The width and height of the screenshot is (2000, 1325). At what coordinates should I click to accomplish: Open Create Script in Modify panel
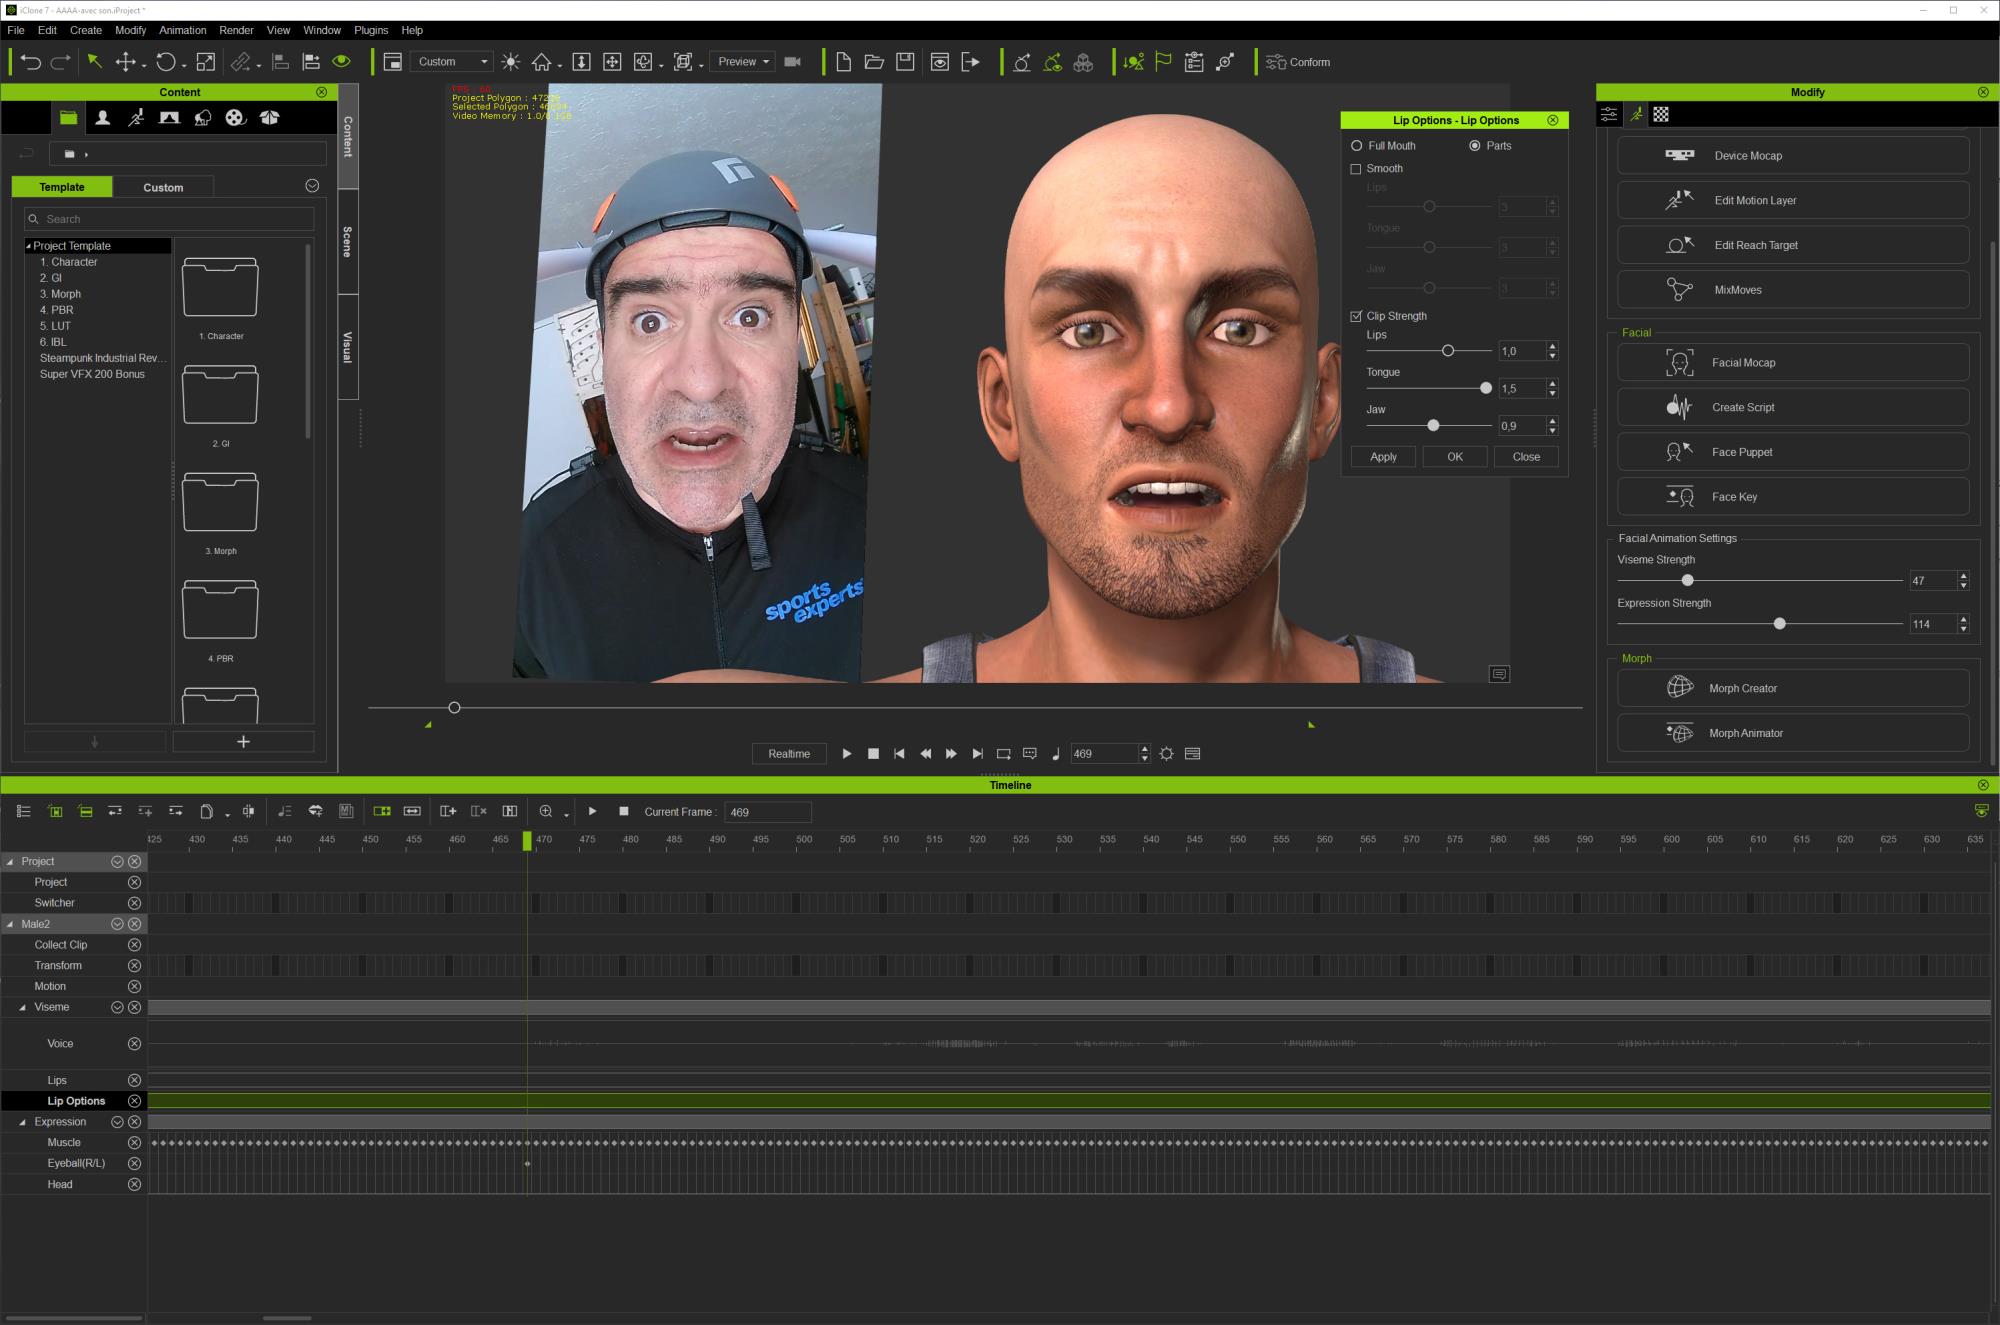pyautogui.click(x=1793, y=407)
